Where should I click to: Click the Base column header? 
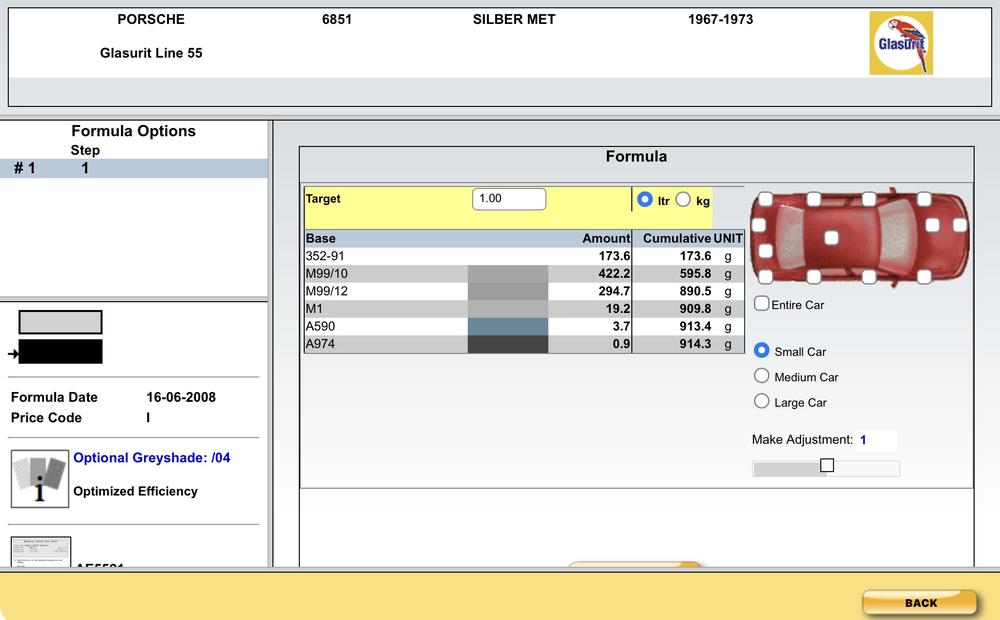pos(321,239)
